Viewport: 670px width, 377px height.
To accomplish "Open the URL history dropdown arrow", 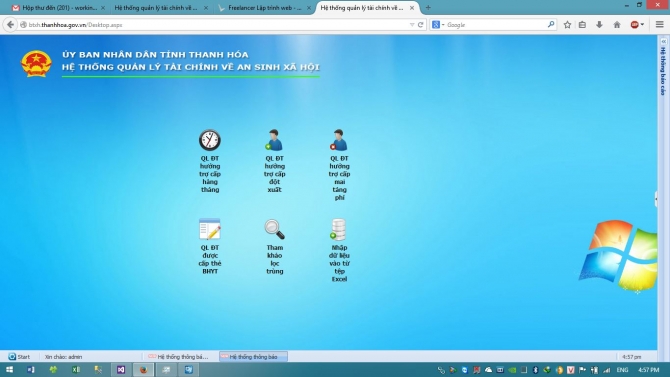I will [x=412, y=25].
